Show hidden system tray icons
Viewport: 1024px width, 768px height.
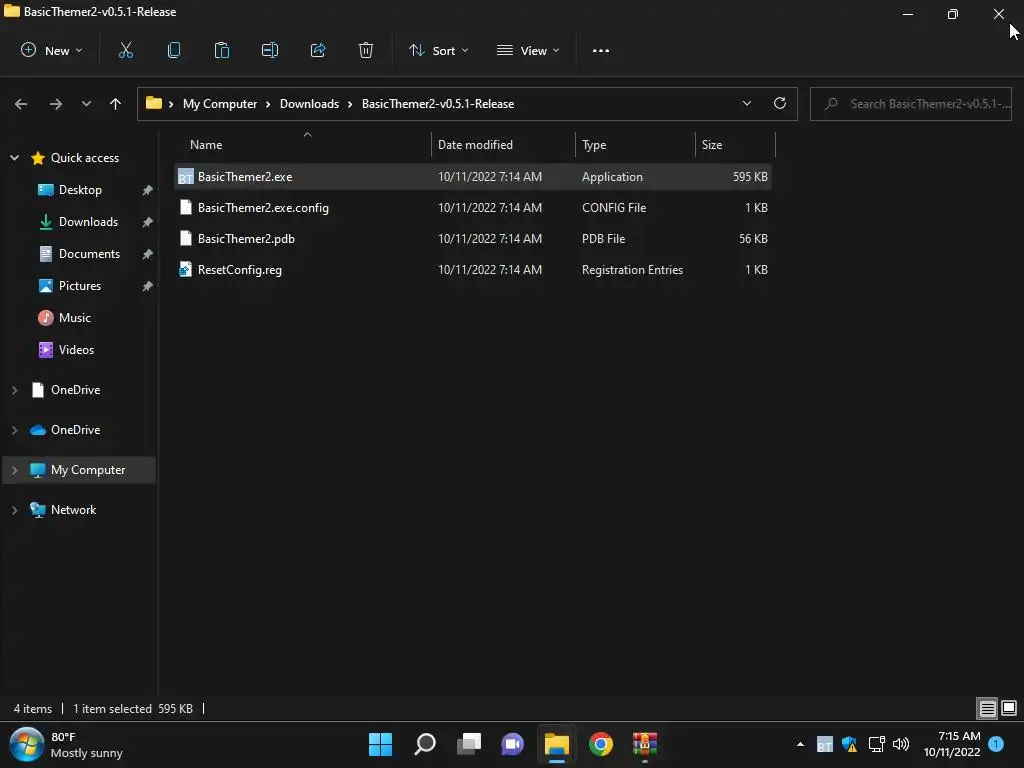(x=800, y=744)
